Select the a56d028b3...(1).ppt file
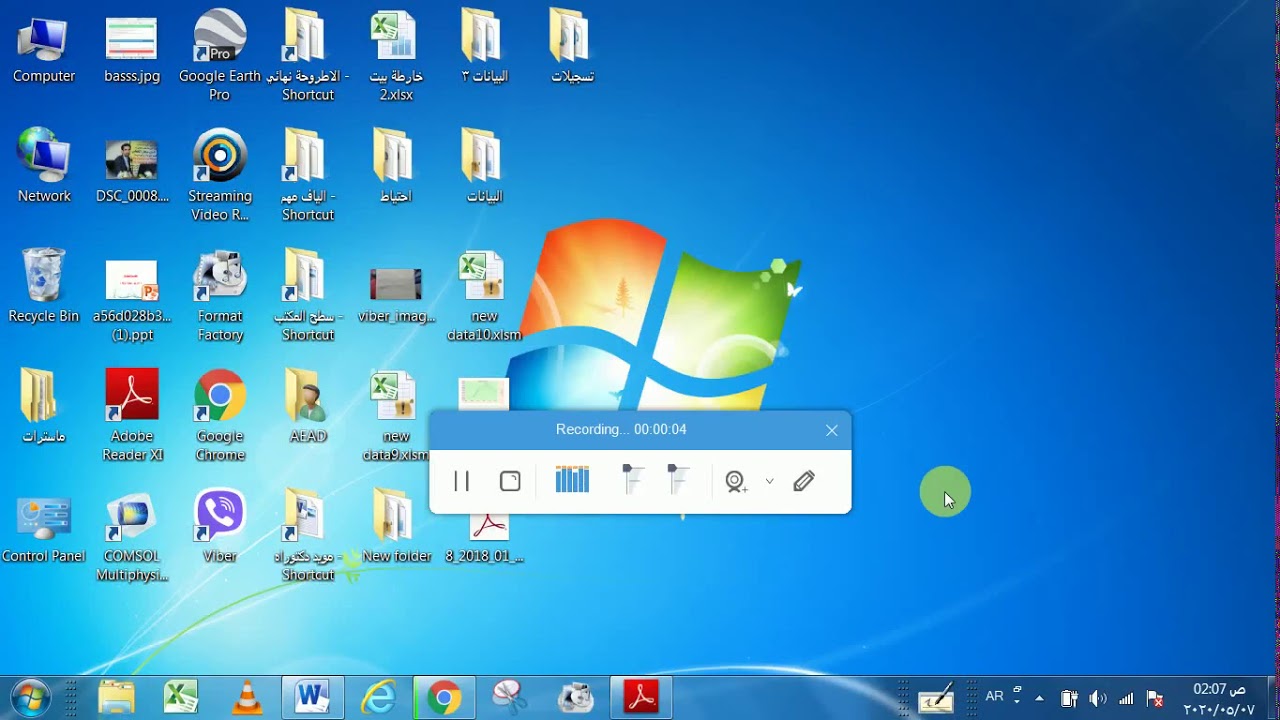Screen dimensions: 1280x720 tap(132, 300)
